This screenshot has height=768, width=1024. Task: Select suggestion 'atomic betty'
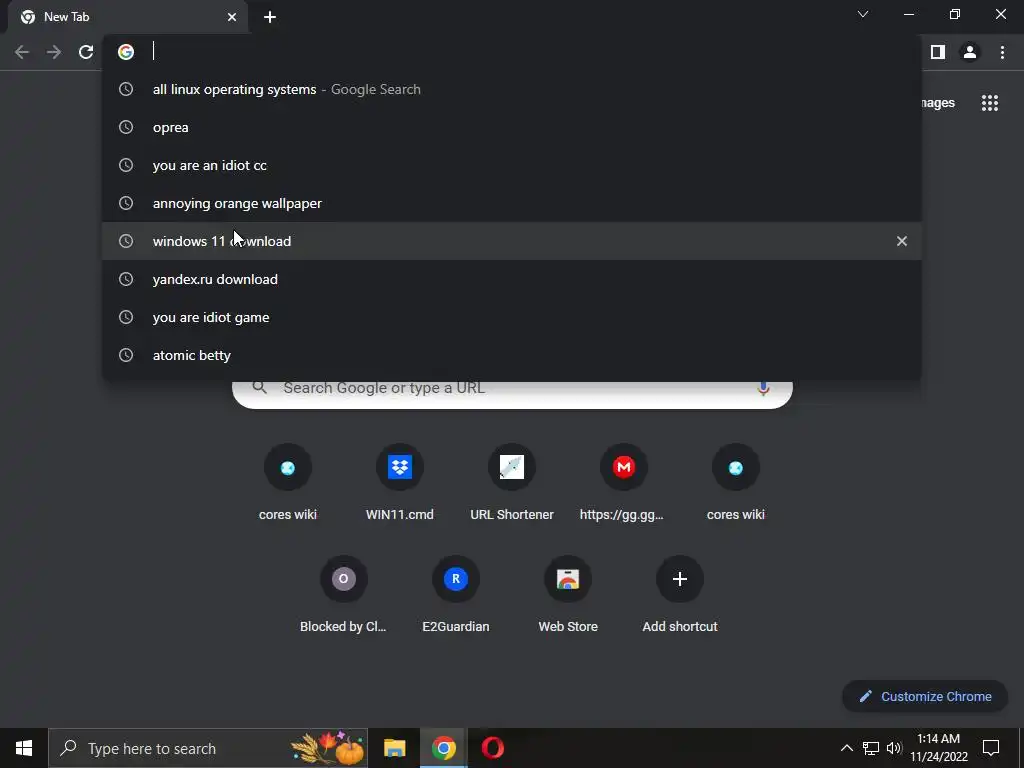(x=512, y=355)
